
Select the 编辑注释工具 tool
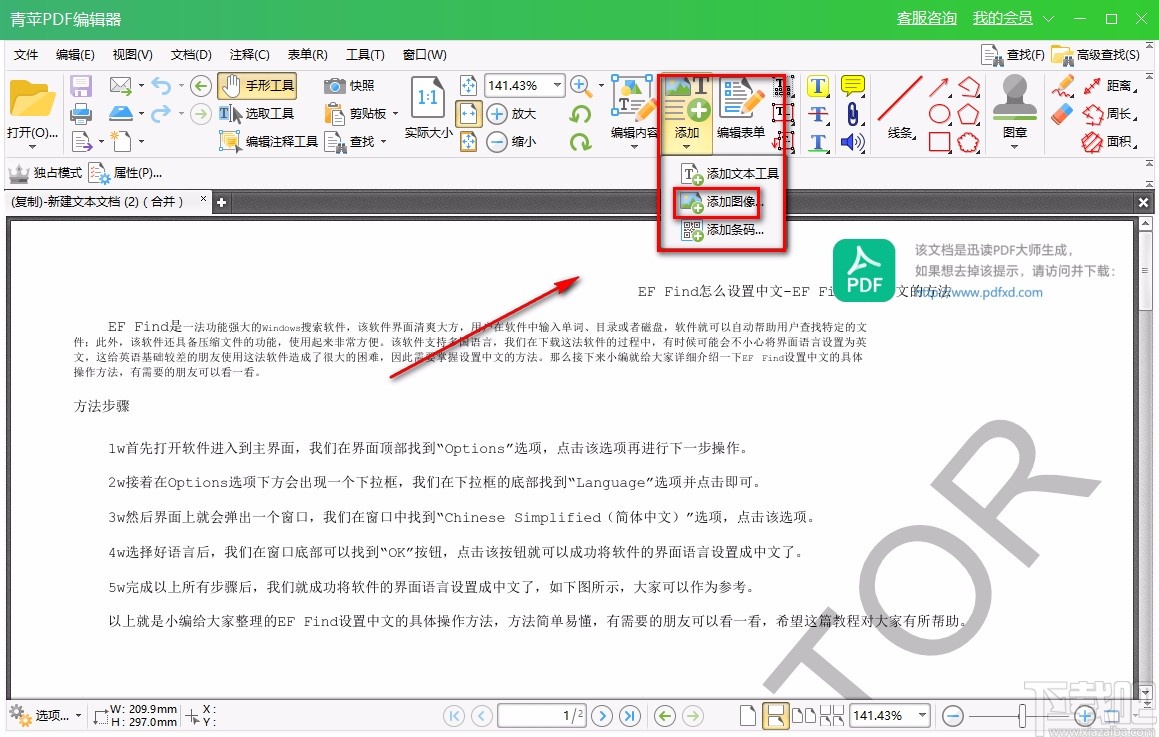pos(268,141)
